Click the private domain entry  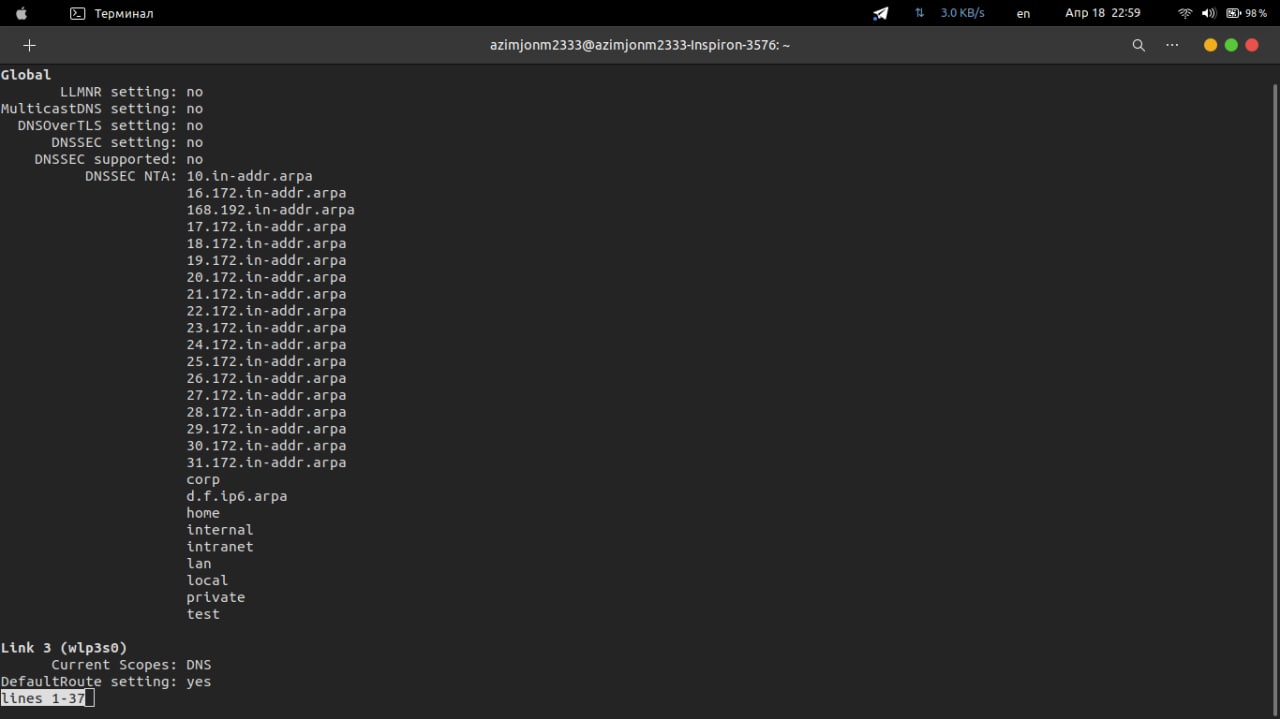216,598
